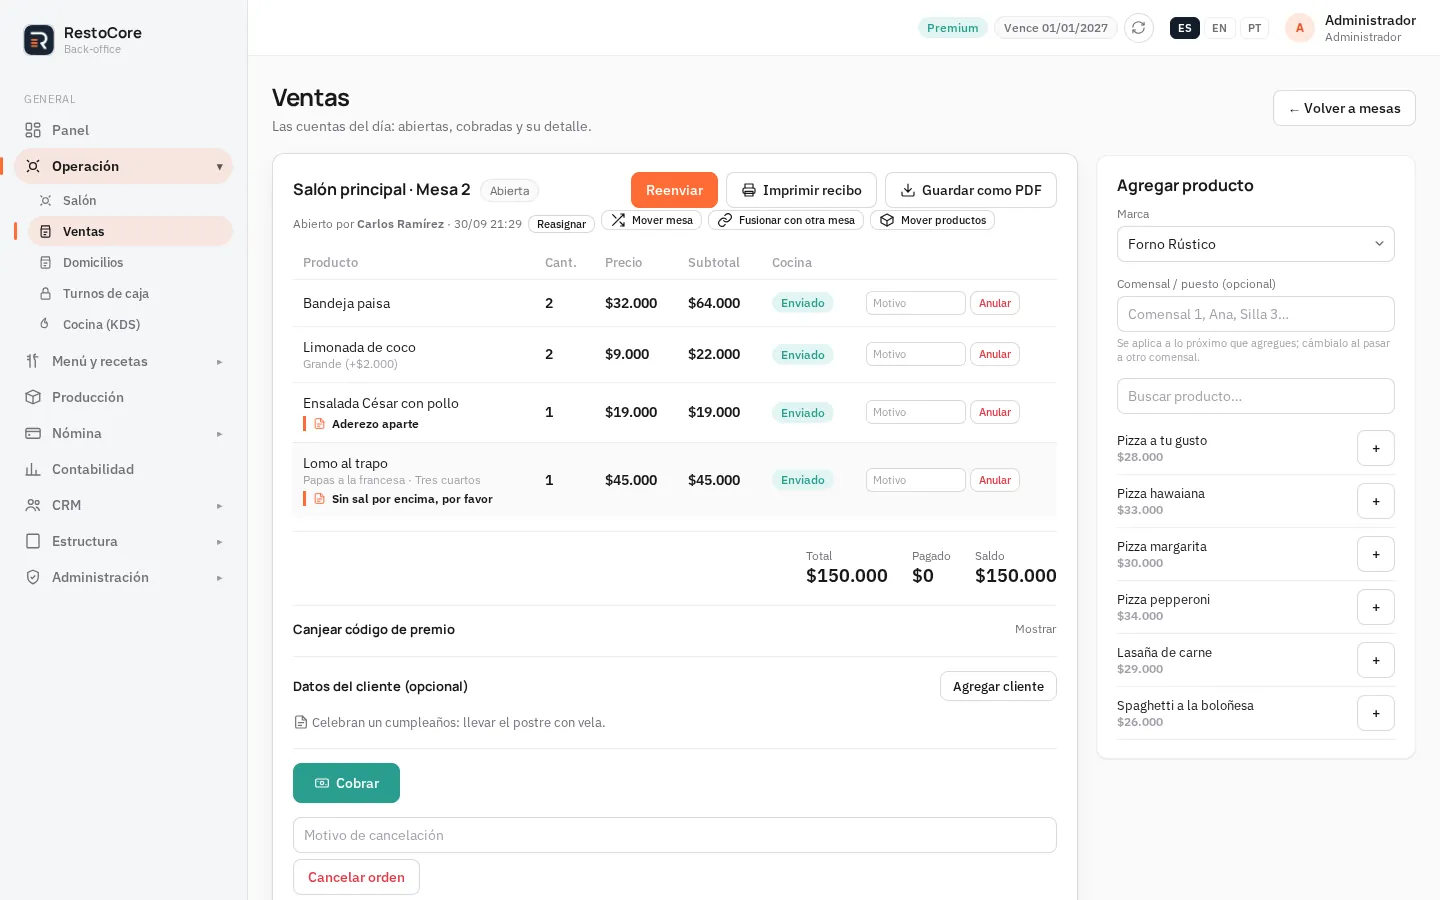Click the Panel dashboard icon in sidebar

pyautogui.click(x=33, y=130)
